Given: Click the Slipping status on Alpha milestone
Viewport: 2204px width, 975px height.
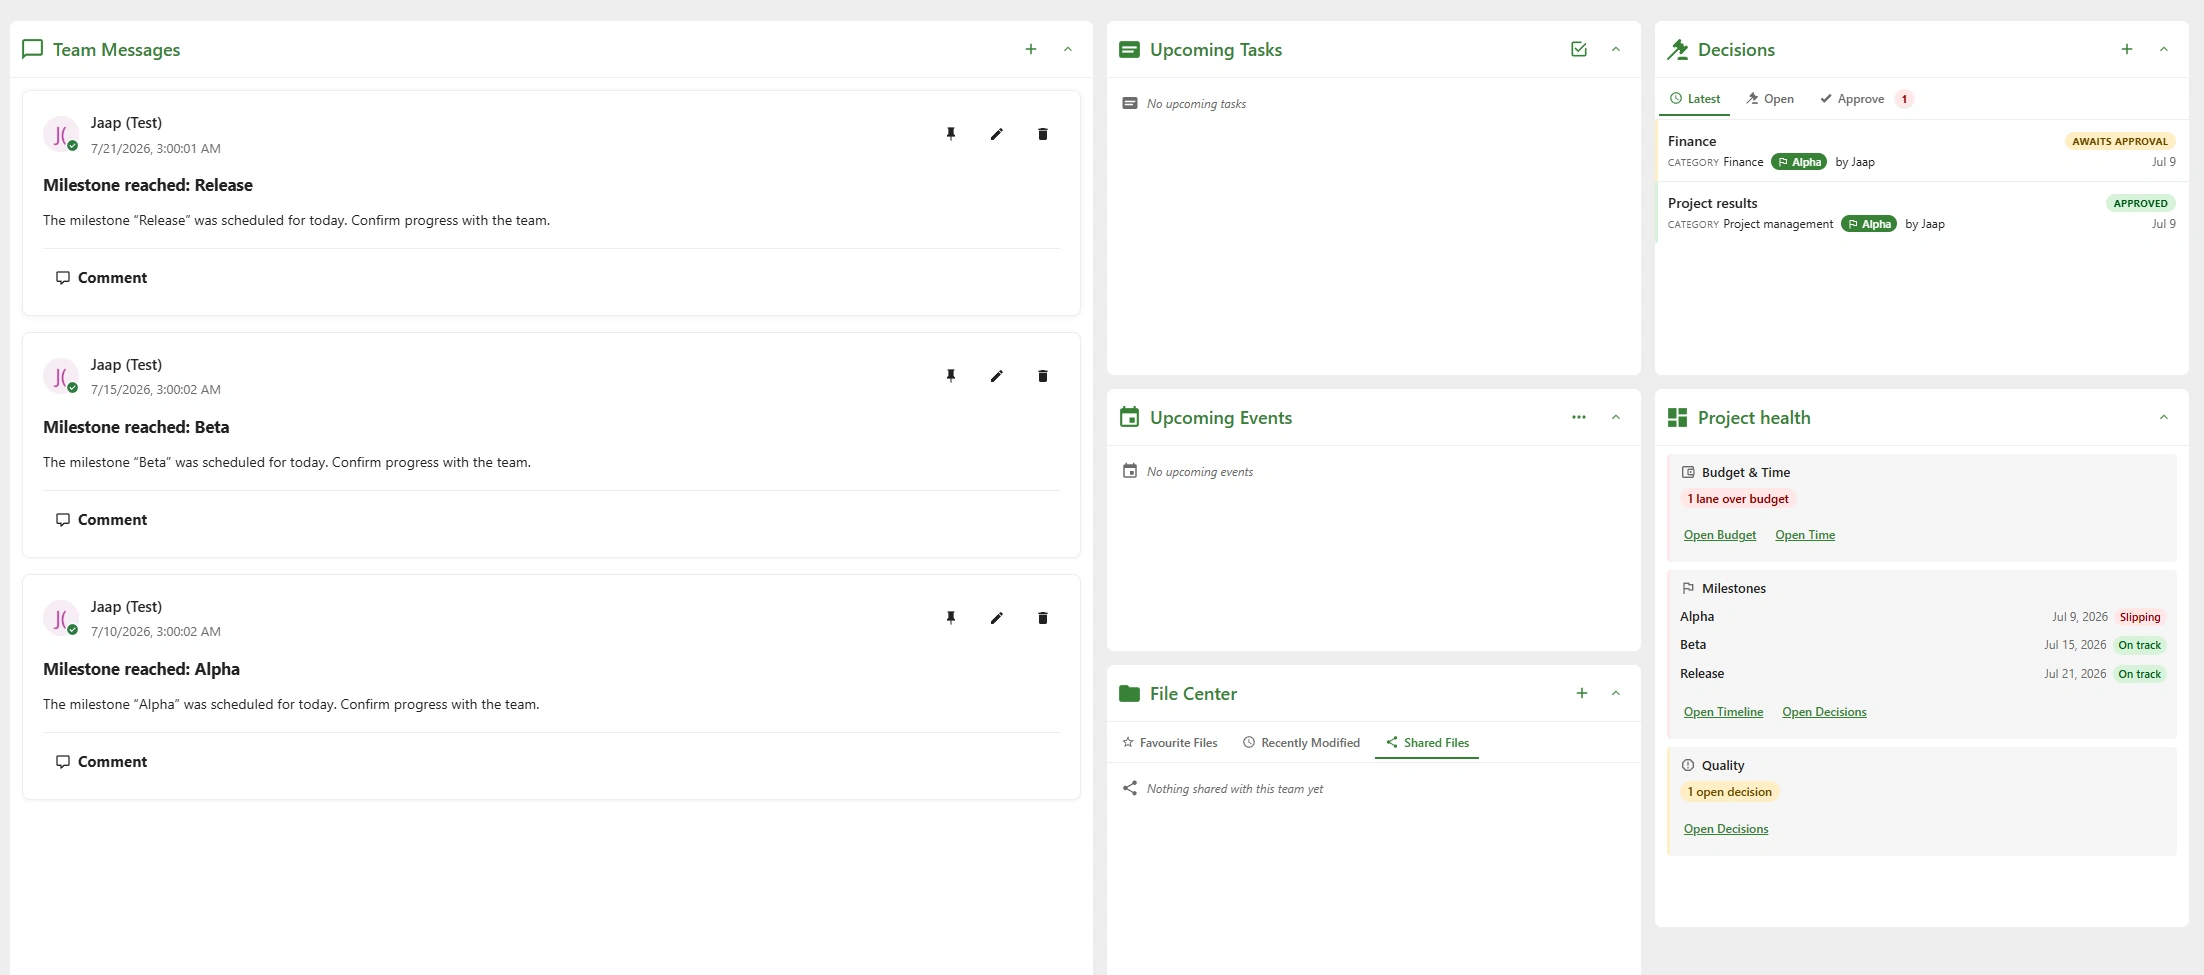Looking at the screenshot, I should click(2140, 617).
